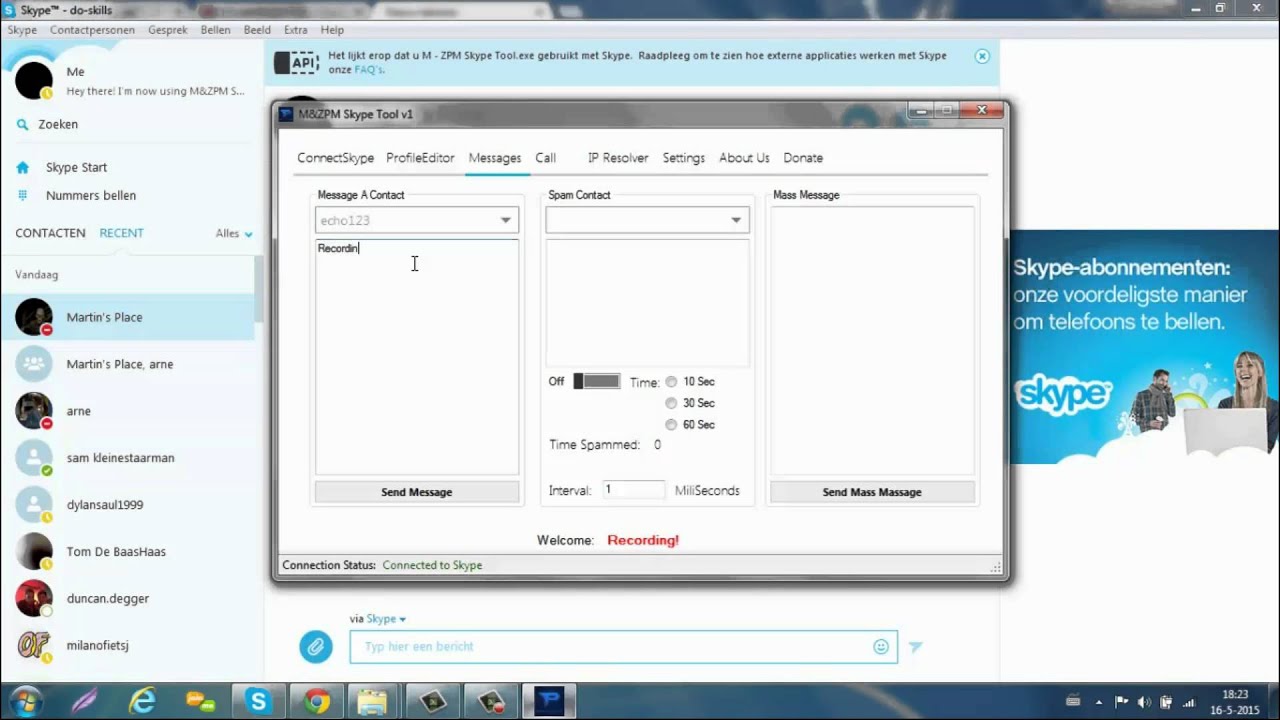The height and width of the screenshot is (720, 1280).
Task: Switch to ConnectSkype tab
Action: click(x=335, y=158)
